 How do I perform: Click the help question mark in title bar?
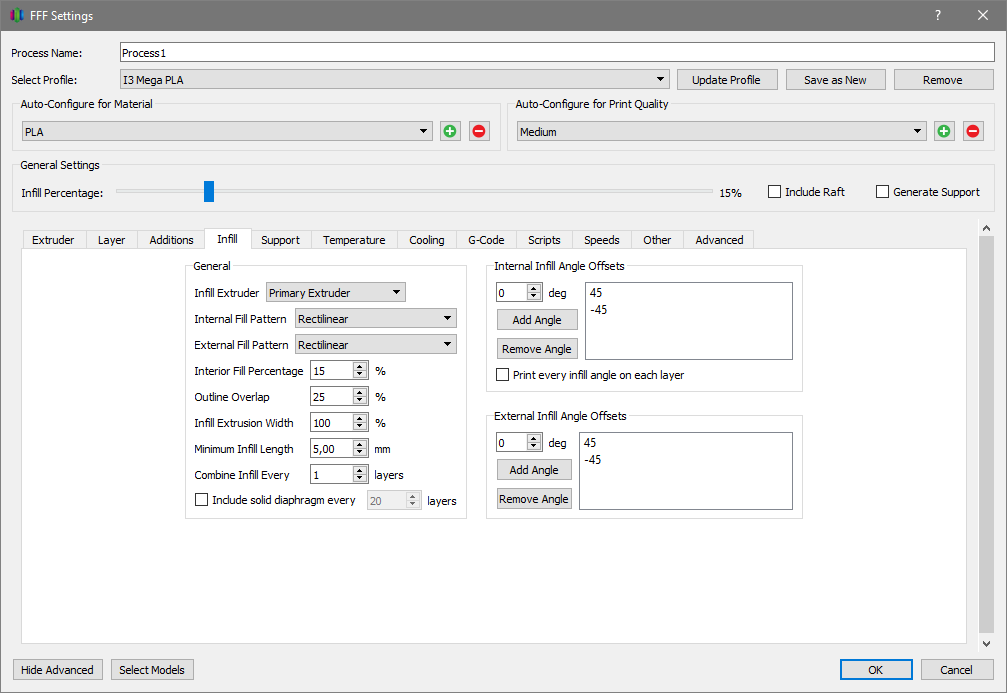[x=938, y=15]
